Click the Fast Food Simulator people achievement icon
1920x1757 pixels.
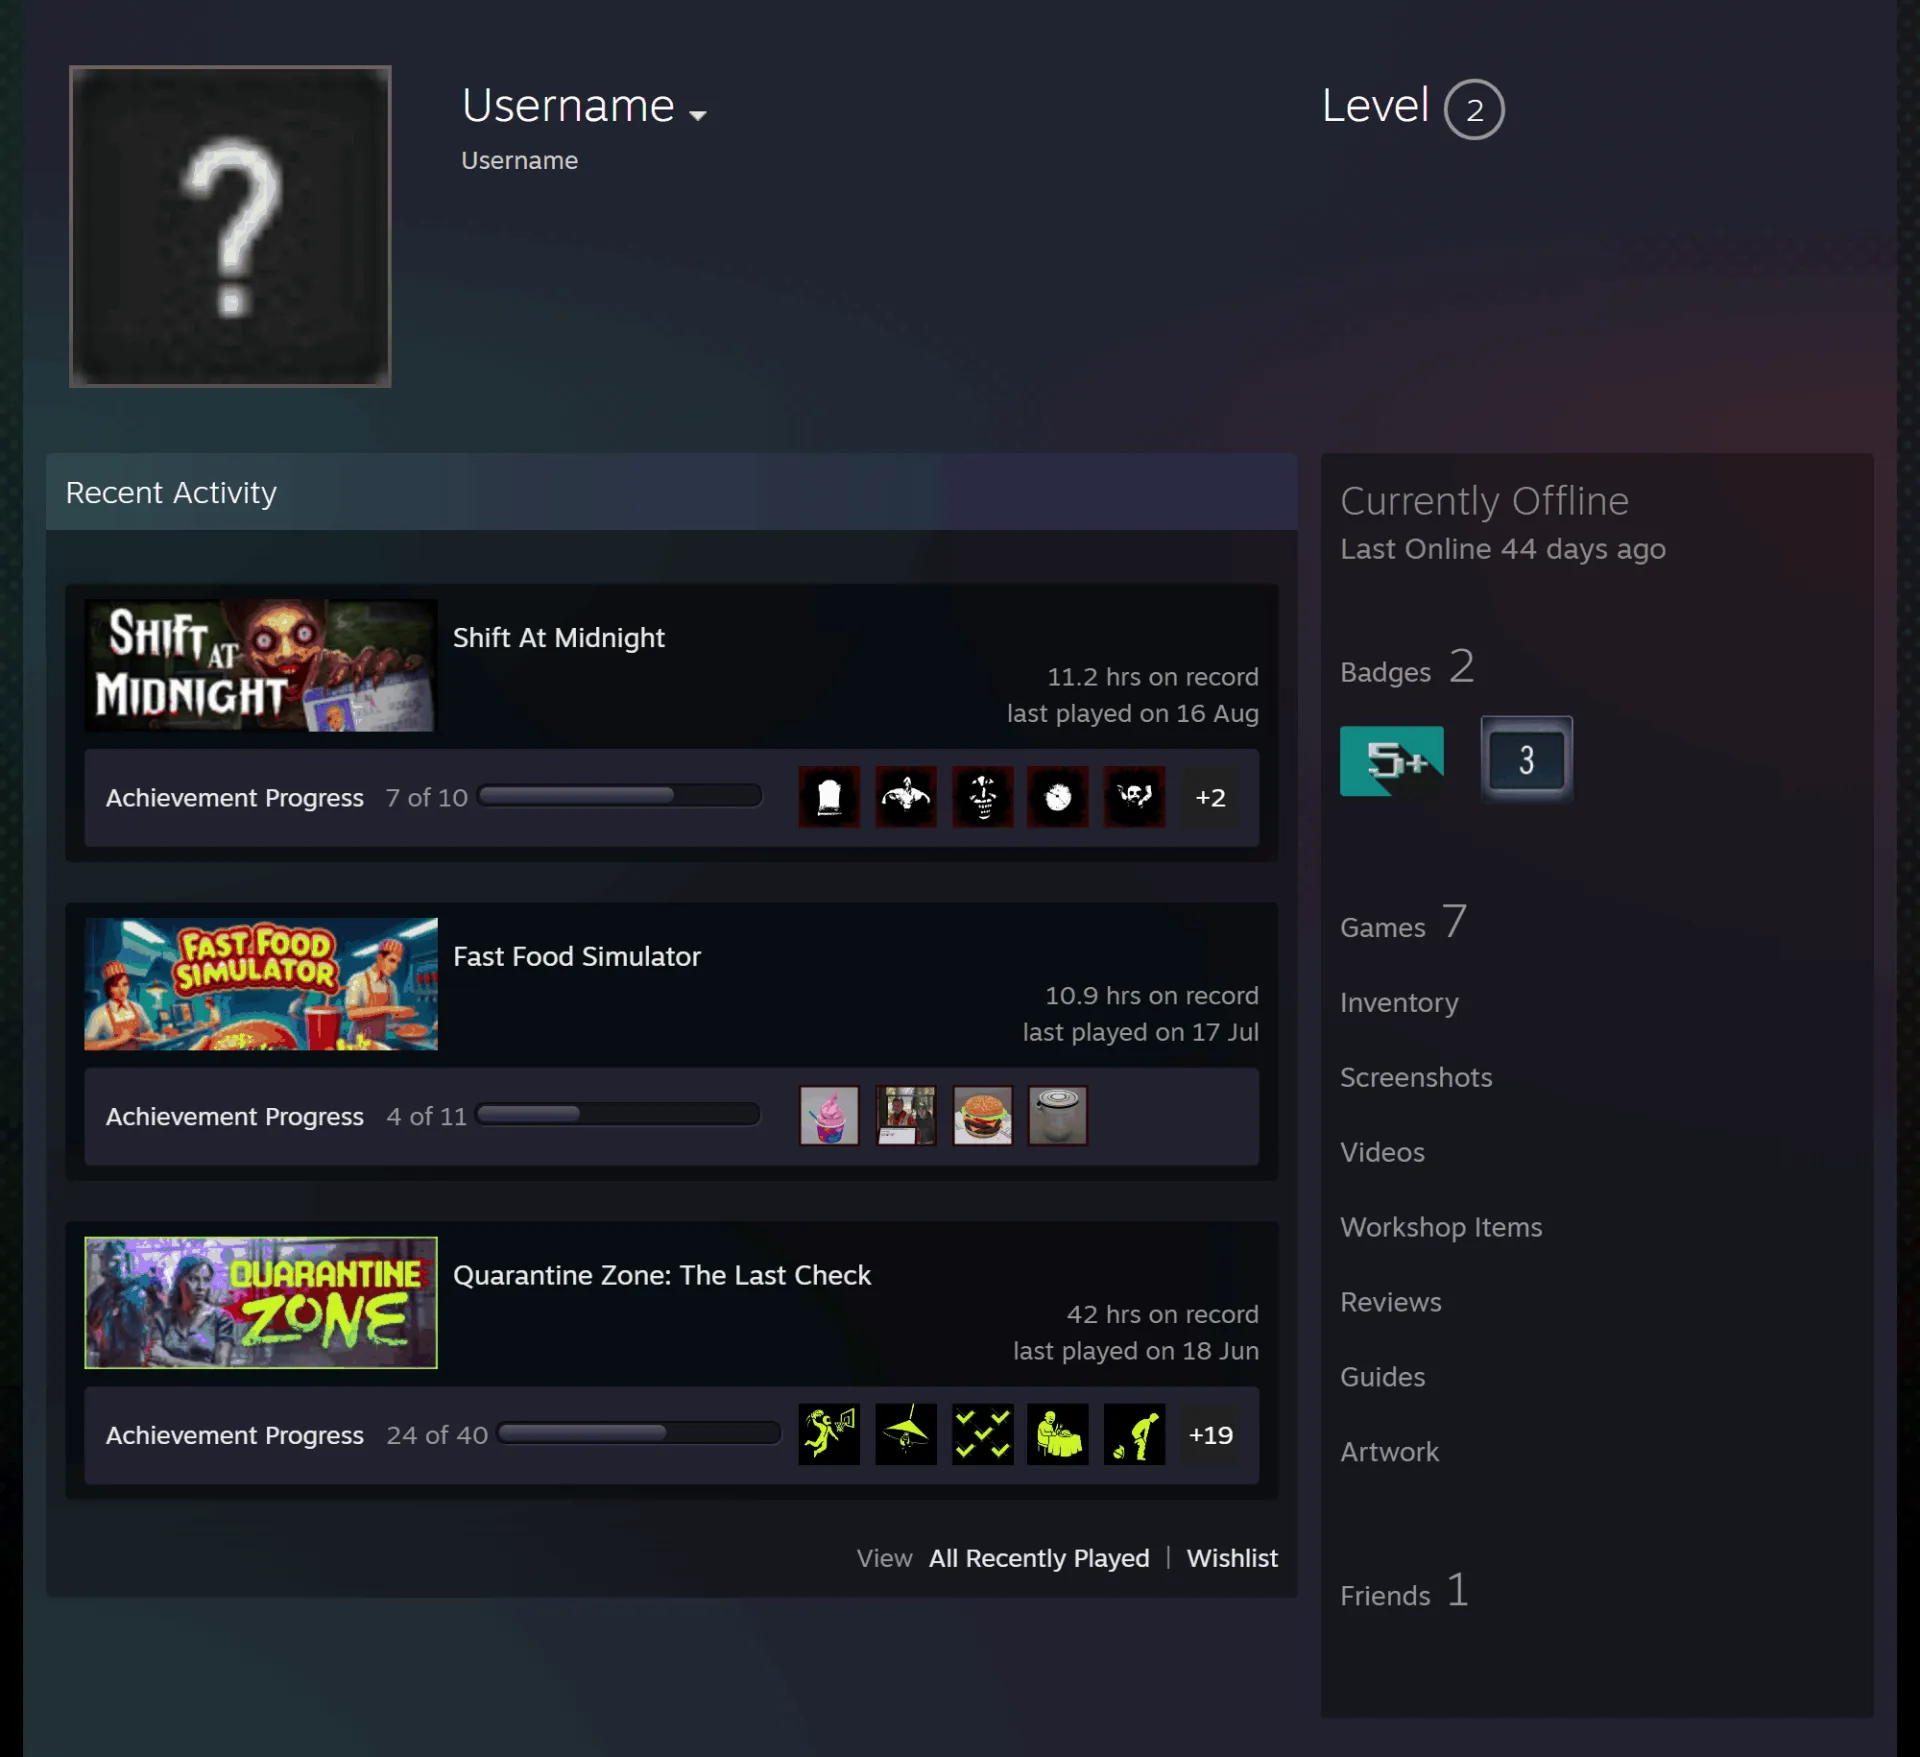(906, 1115)
